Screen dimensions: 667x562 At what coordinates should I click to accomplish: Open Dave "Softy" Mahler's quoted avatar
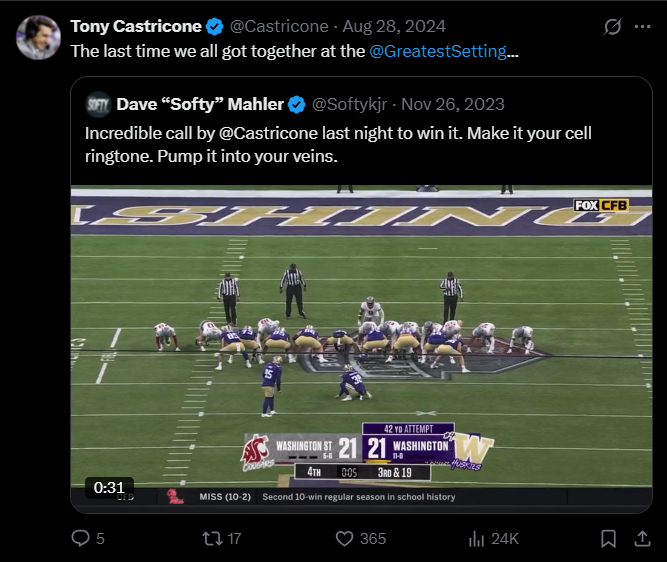(x=98, y=104)
